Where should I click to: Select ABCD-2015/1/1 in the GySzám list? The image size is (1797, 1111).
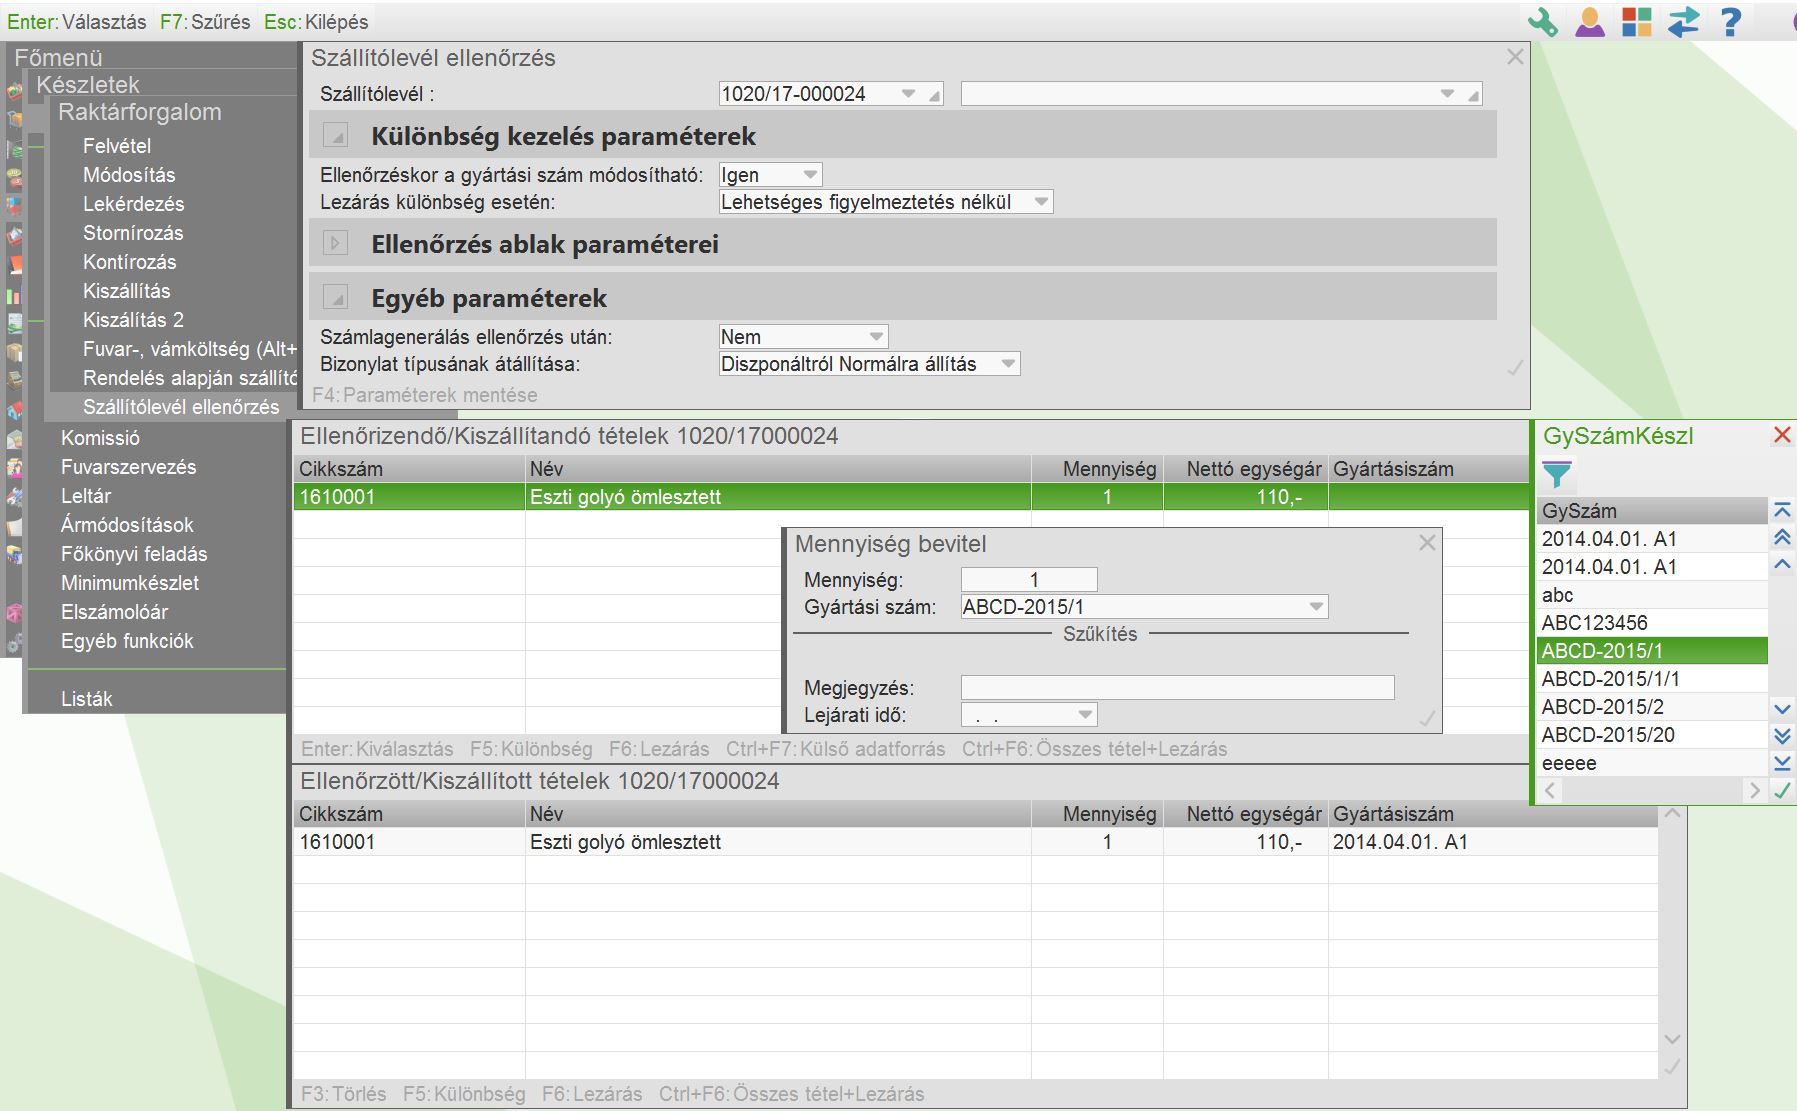click(x=1652, y=679)
